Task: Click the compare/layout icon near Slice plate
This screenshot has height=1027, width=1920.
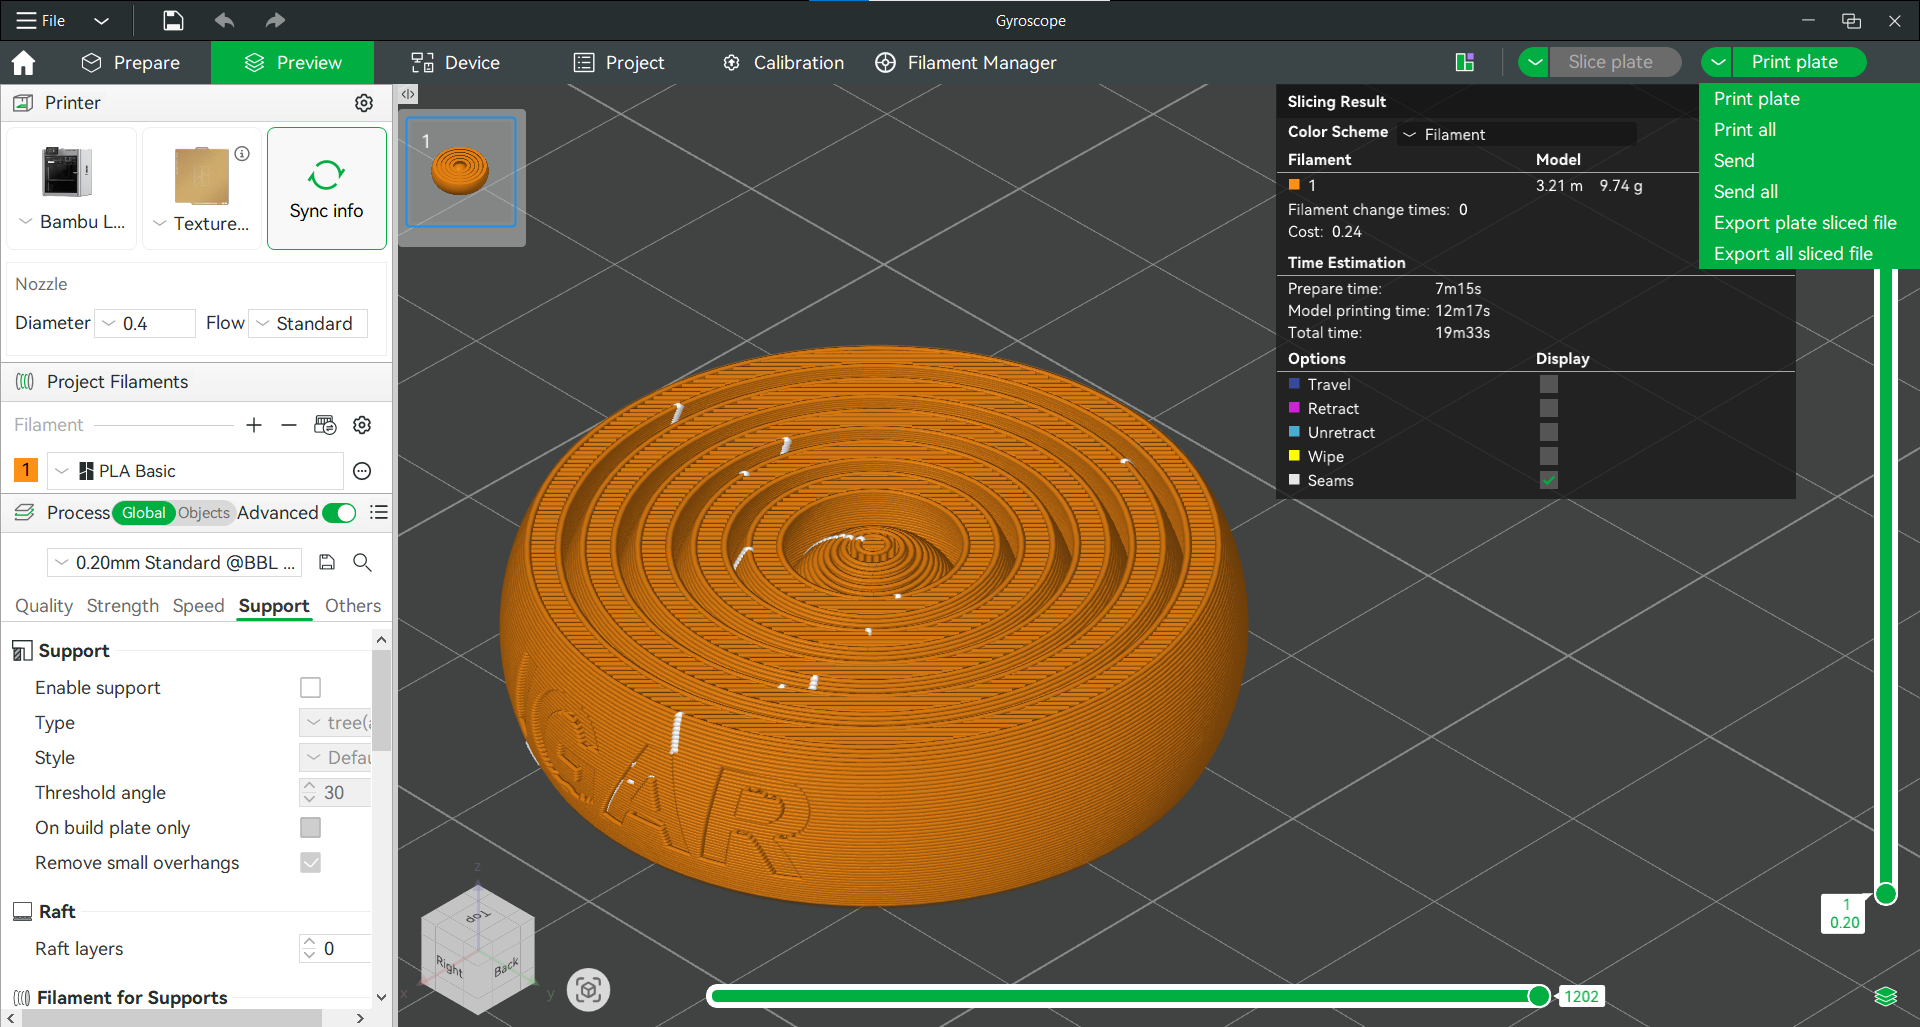Action: tap(1465, 62)
